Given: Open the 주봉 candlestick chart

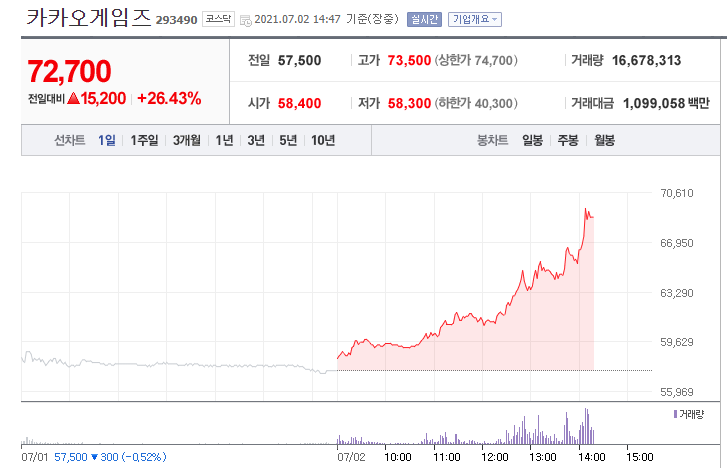Looking at the screenshot, I should pos(568,140).
